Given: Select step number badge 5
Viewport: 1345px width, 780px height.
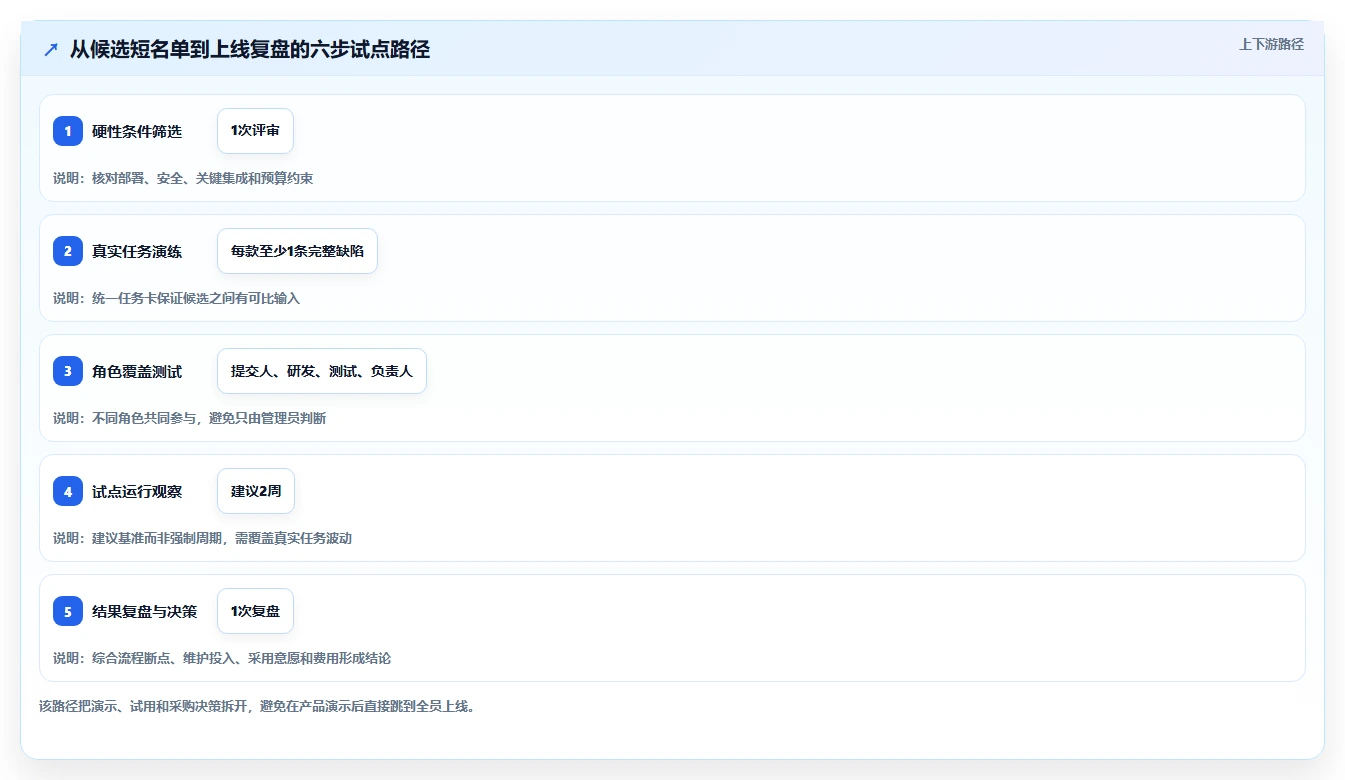Looking at the screenshot, I should point(68,611).
